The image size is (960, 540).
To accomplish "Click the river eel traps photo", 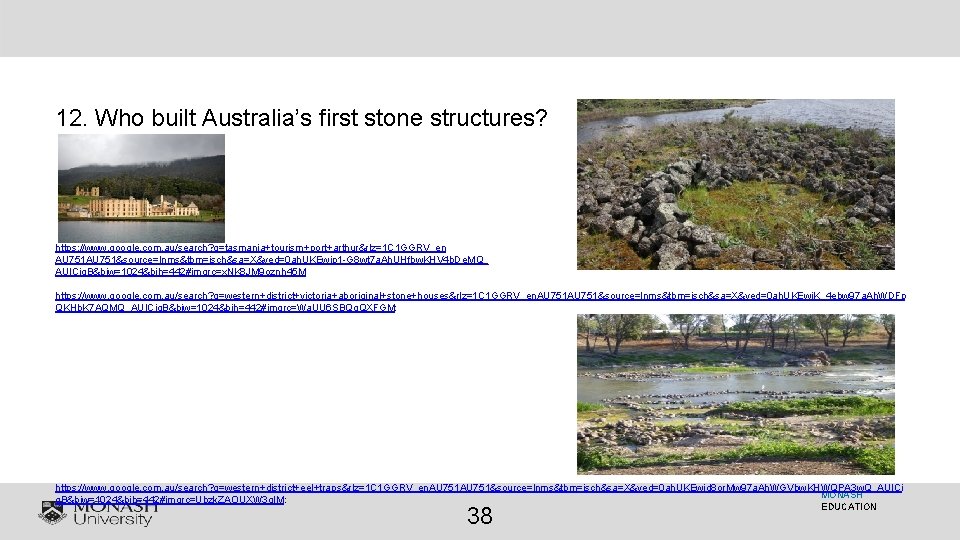I will (x=735, y=394).
